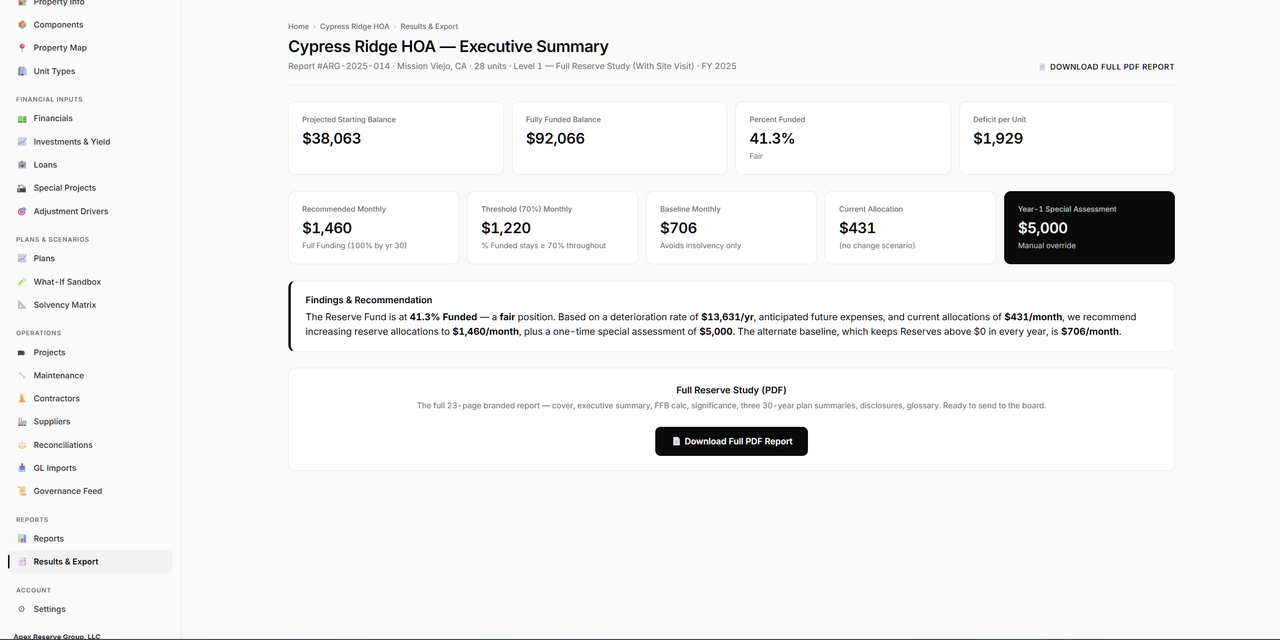Click the Suppliers factory icon
The width and height of the screenshot is (1280, 640).
pos(22,421)
